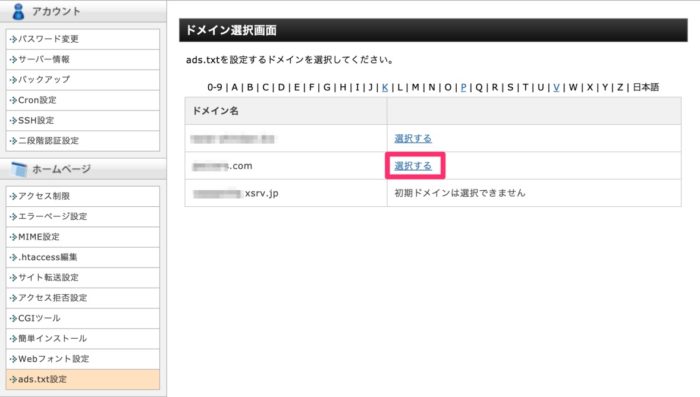700x397 pixels.
Task: Open エラーページ設定 menu item
Action: (83, 217)
